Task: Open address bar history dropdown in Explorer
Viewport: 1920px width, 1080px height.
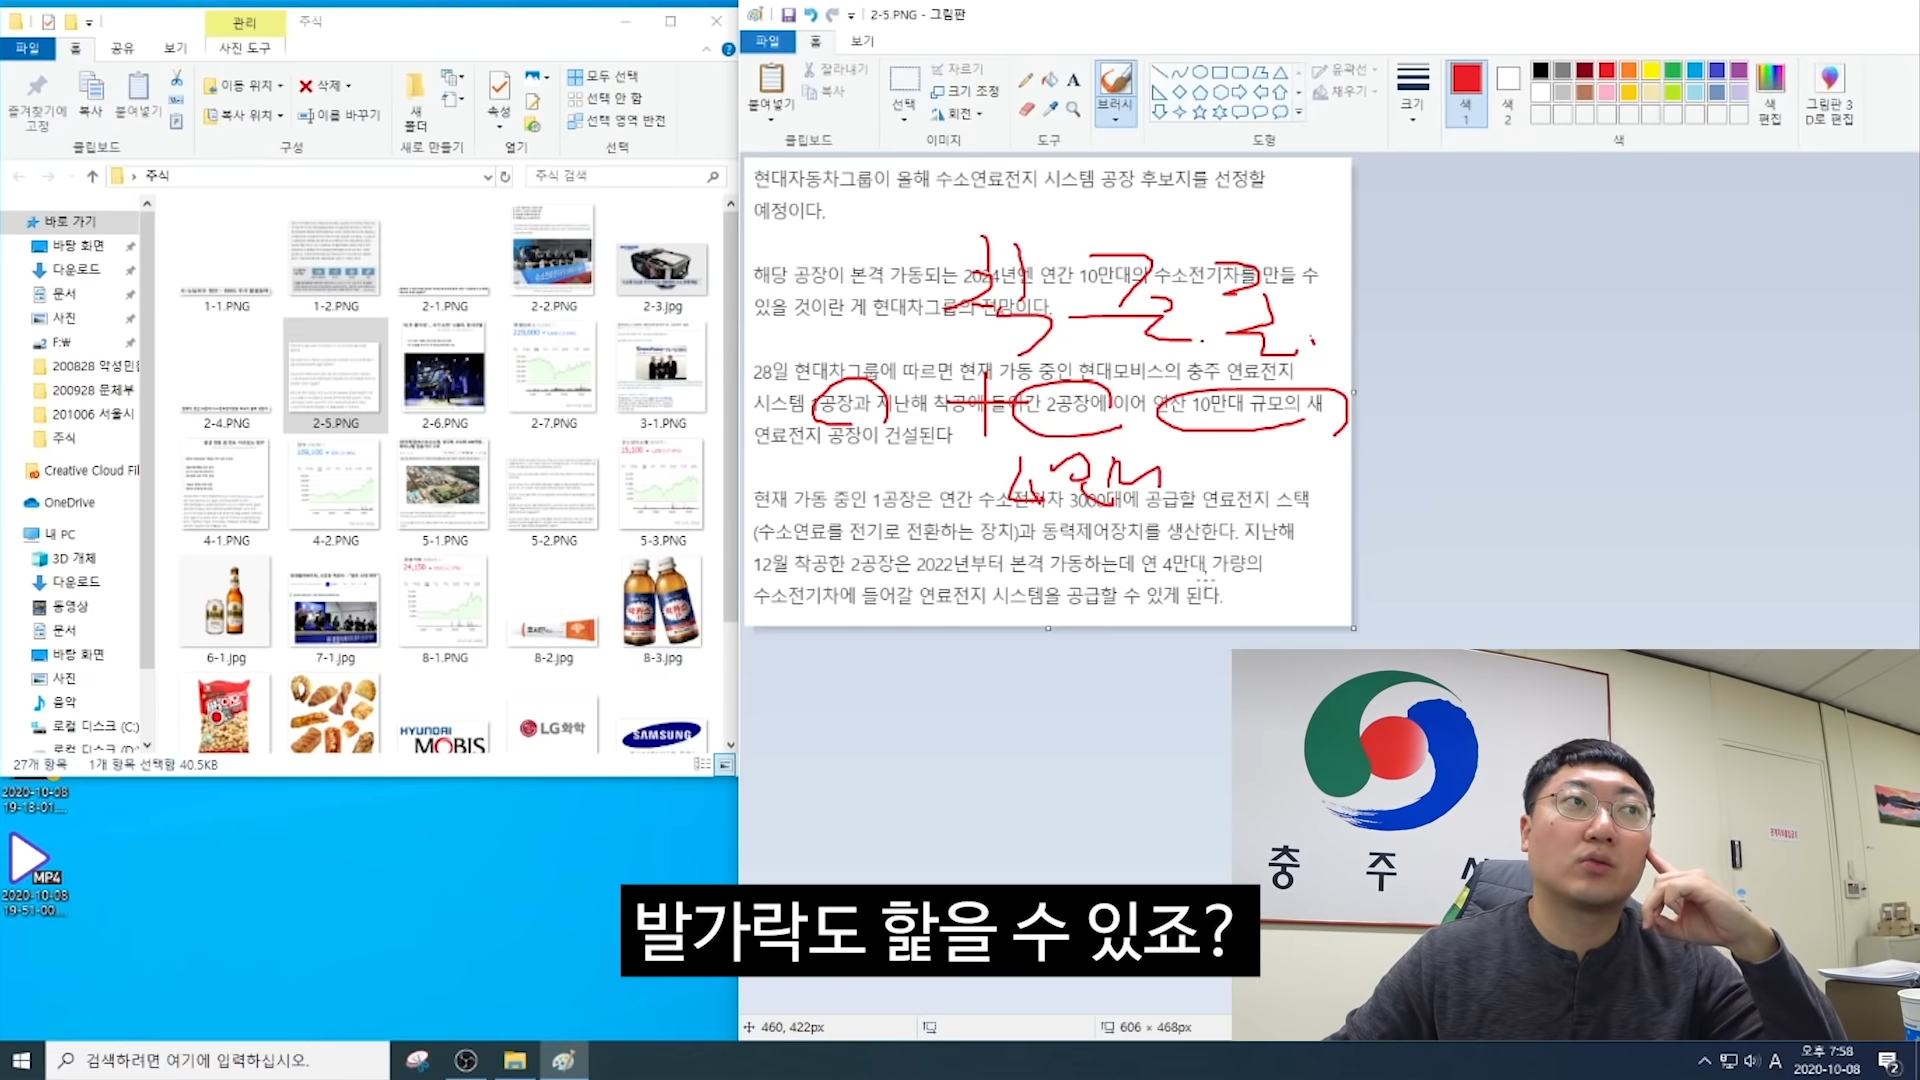Action: pos(487,176)
